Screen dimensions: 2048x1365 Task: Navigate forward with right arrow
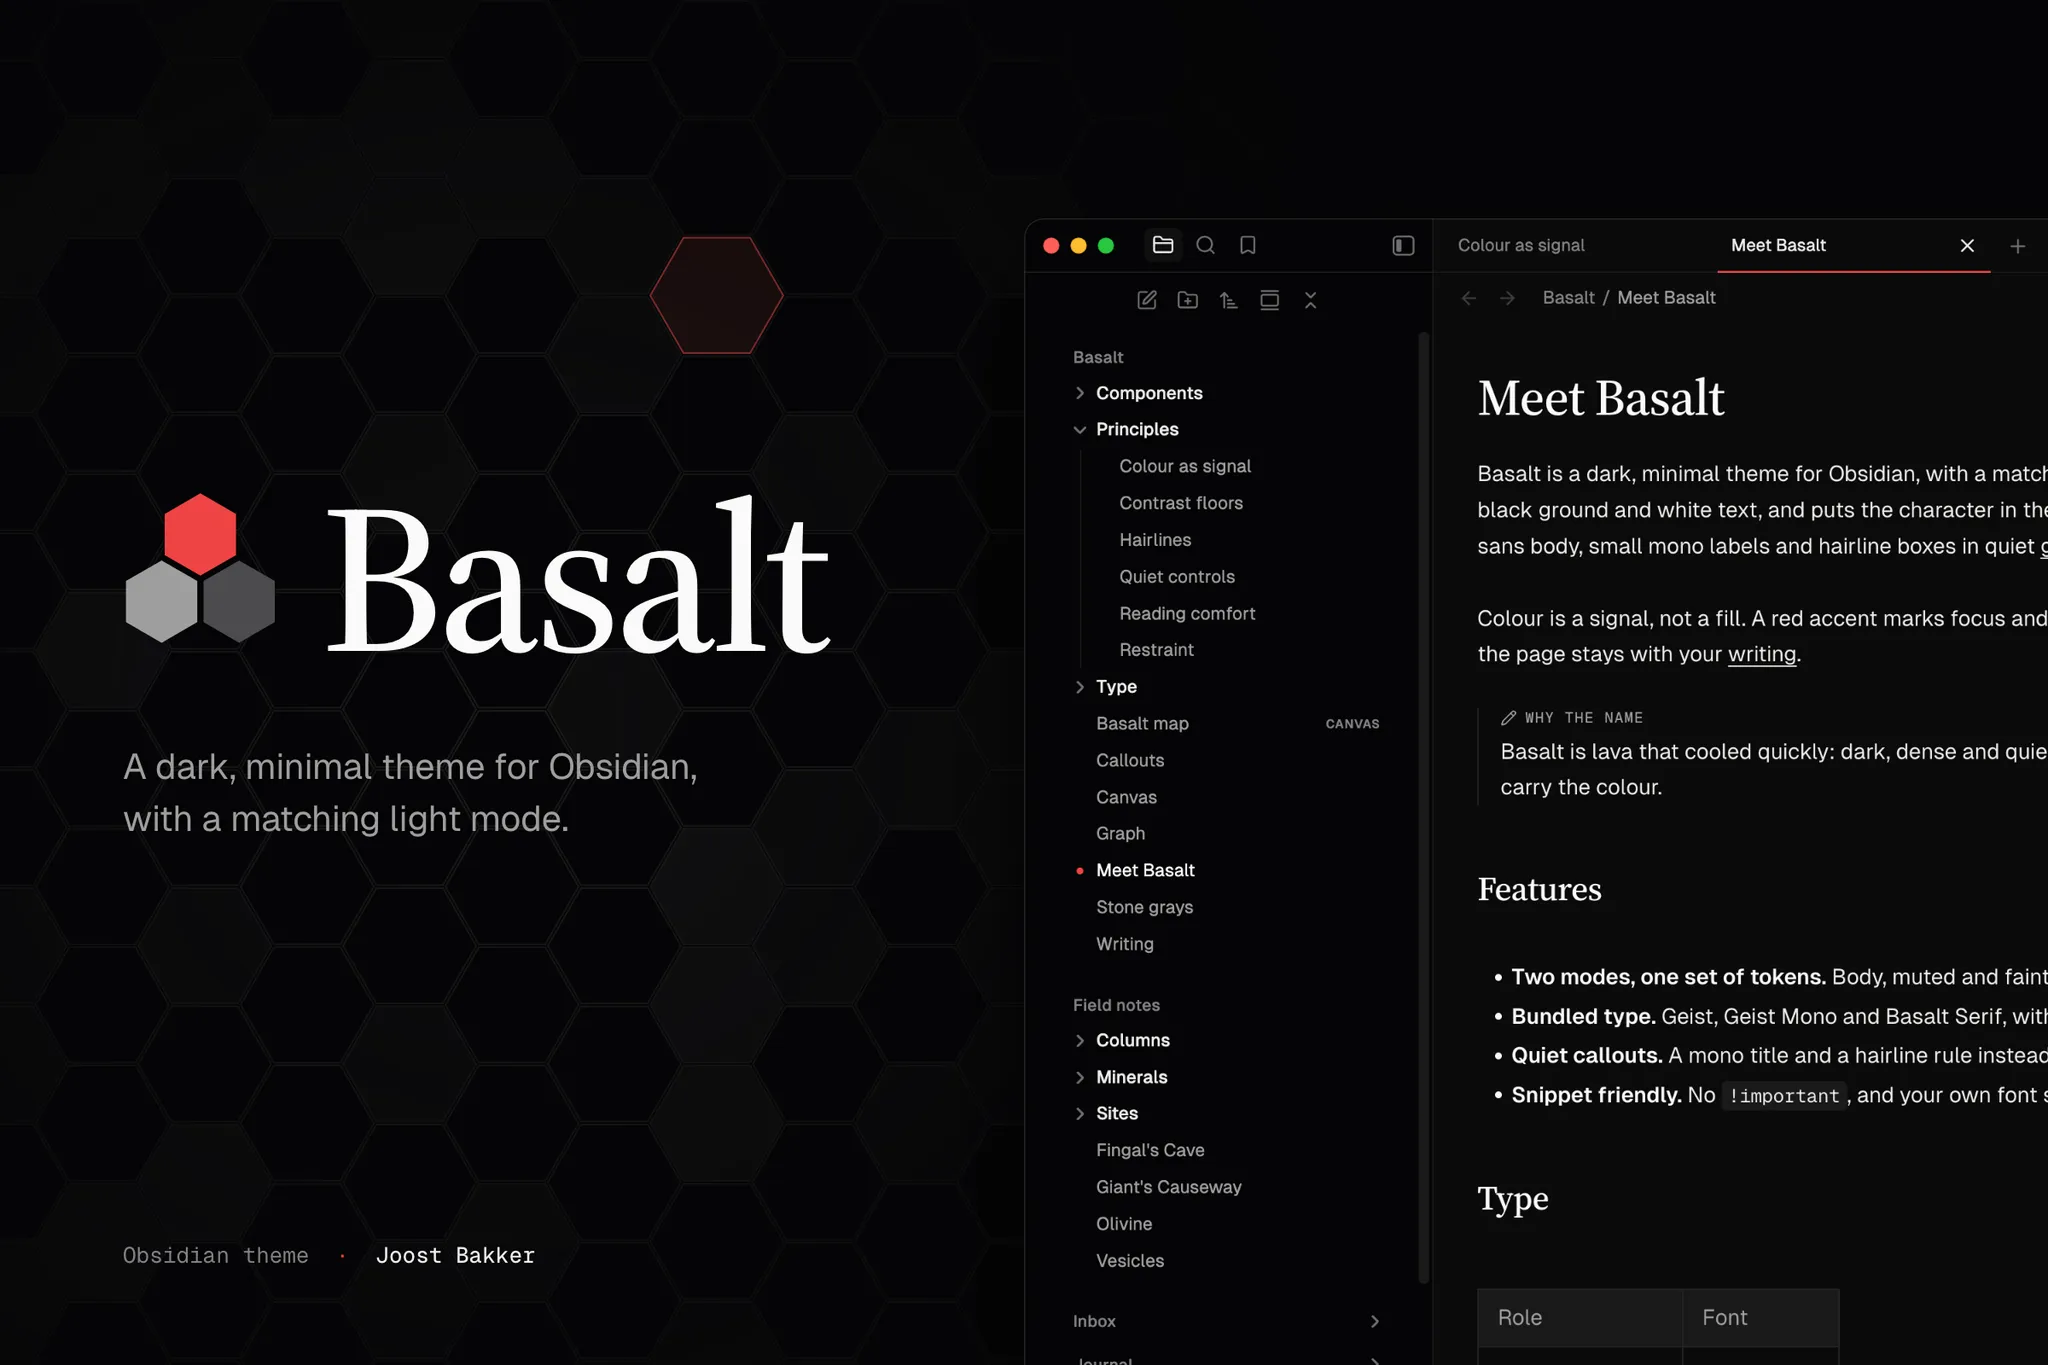(1507, 298)
